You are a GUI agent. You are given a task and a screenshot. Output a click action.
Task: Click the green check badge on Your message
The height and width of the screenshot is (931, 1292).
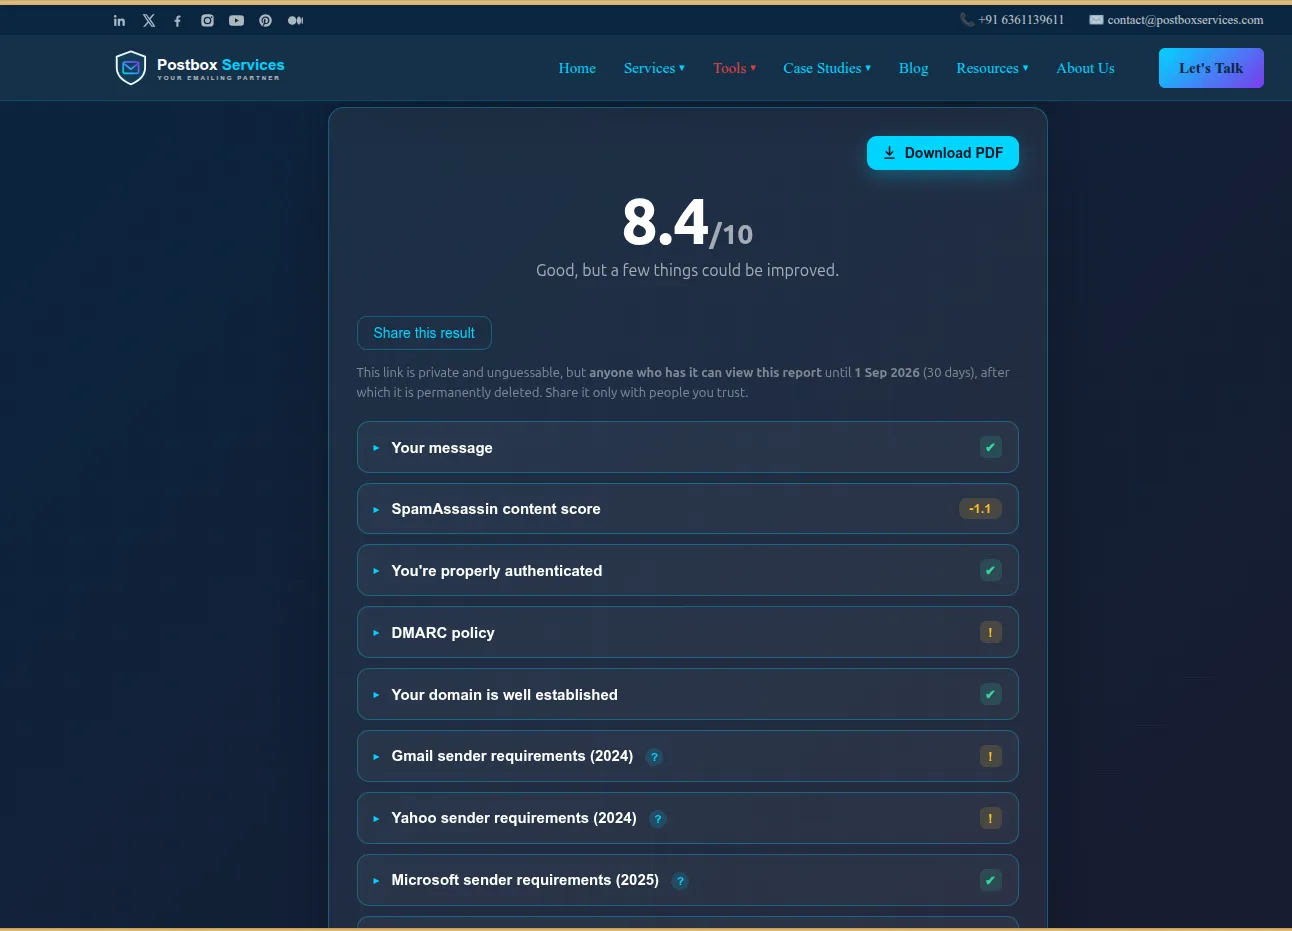click(990, 447)
